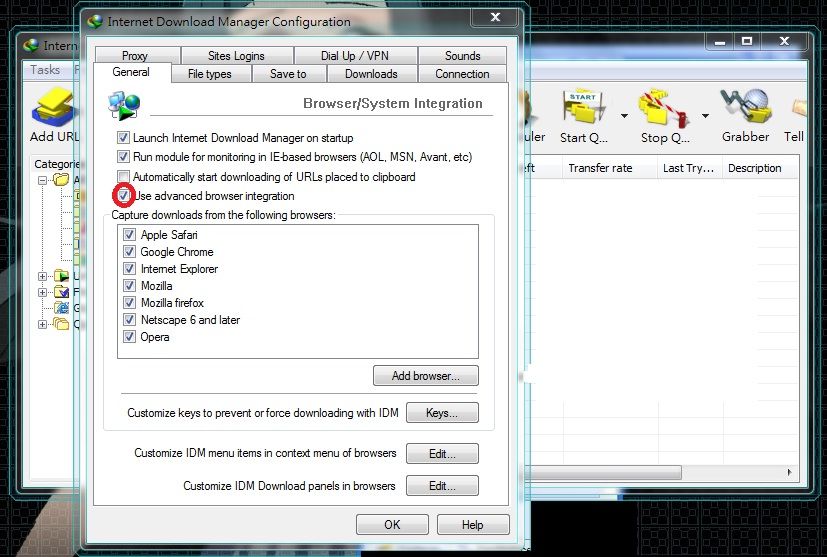Uncheck Apple Safari browser capture
The height and width of the screenshot is (557, 827).
coord(129,234)
